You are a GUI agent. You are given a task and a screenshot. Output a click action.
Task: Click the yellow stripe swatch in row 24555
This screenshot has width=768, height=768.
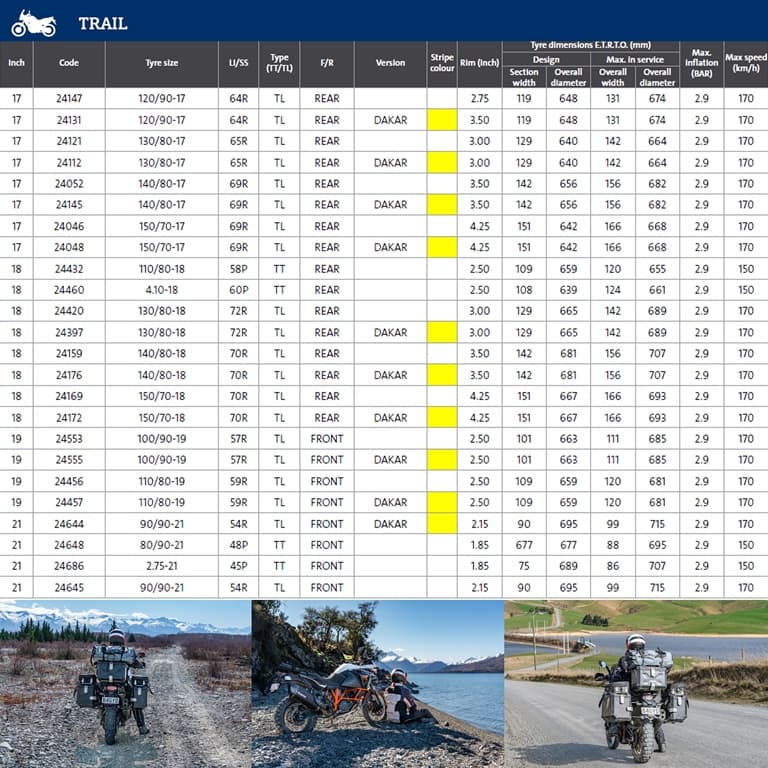(x=442, y=460)
